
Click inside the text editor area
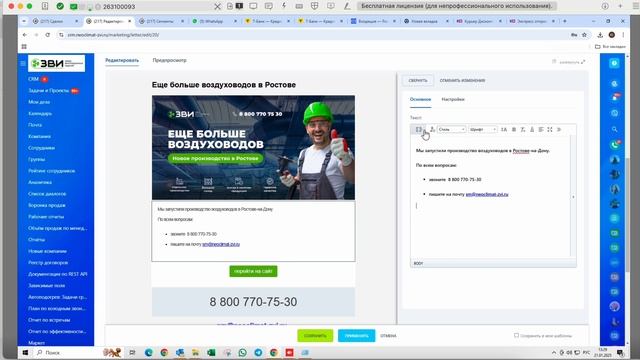tap(491, 197)
